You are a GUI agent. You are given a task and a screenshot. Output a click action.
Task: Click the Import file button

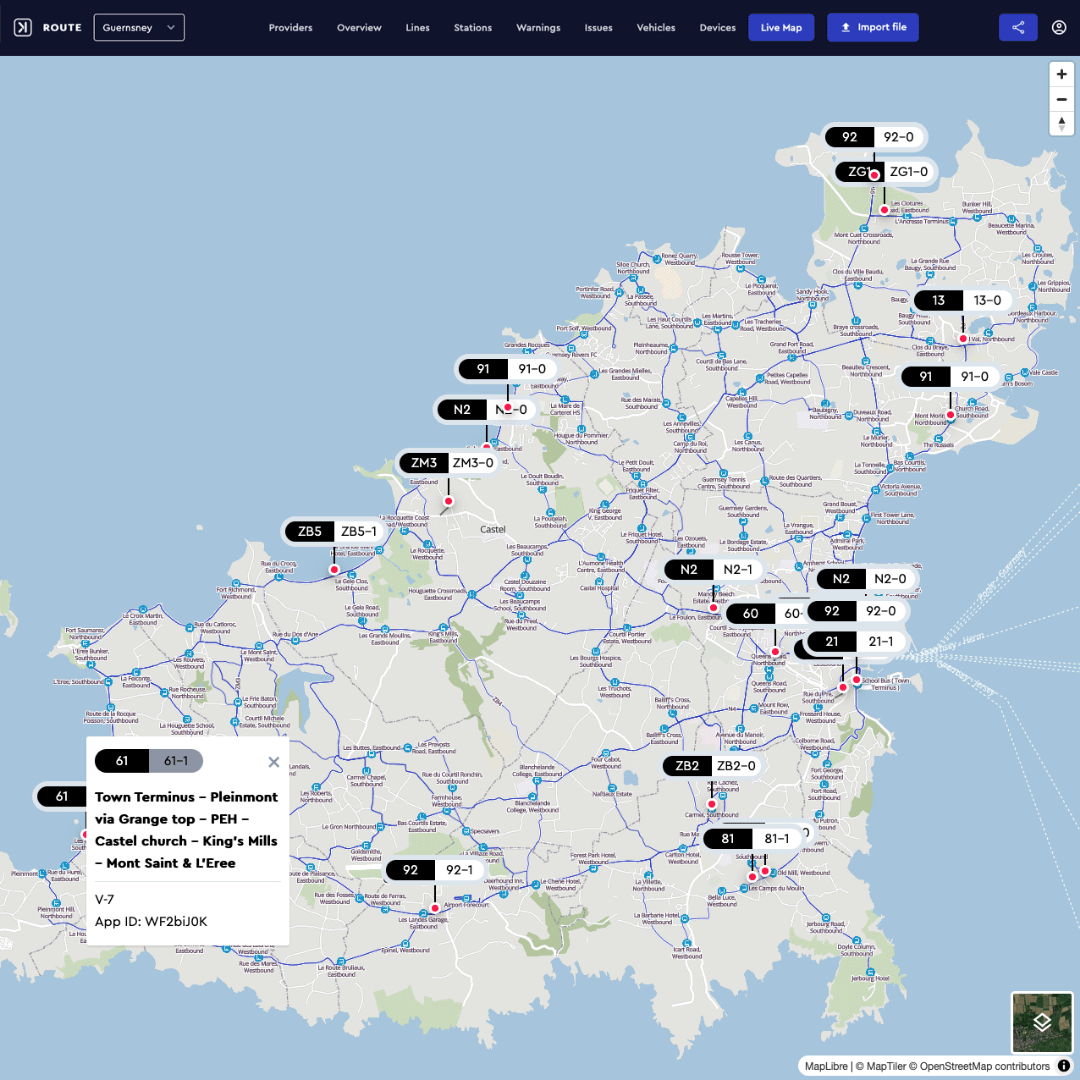[873, 28]
